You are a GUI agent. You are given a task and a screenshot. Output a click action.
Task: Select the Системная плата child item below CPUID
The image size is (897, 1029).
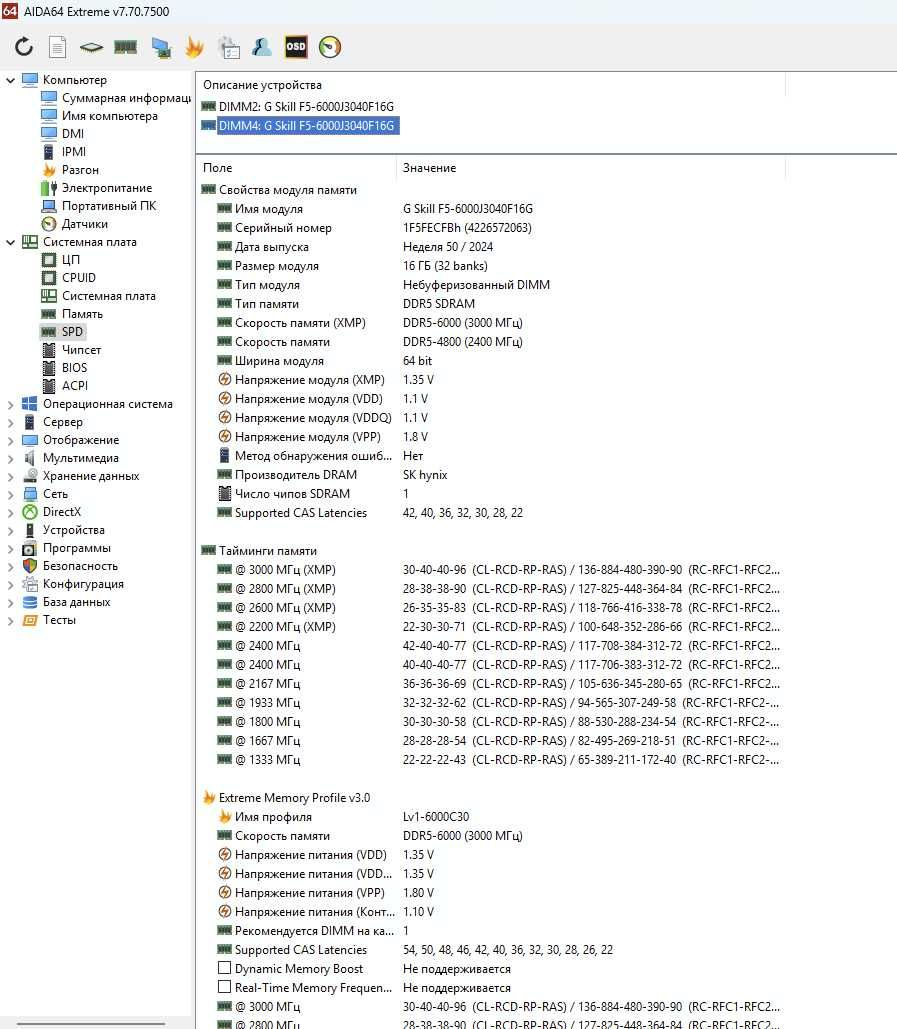tap(109, 296)
